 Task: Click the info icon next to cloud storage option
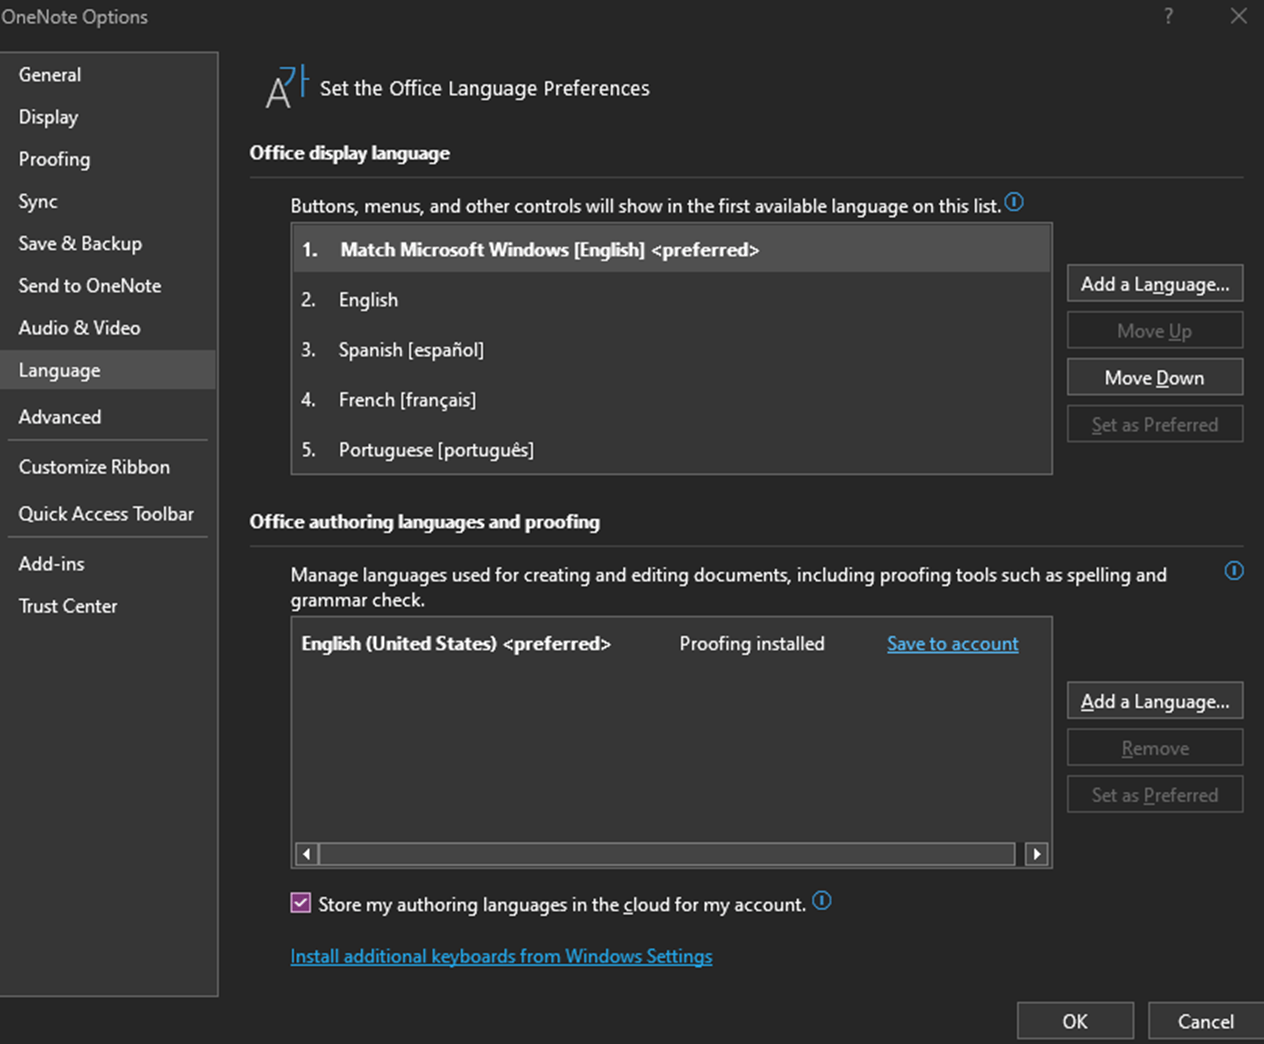click(821, 901)
